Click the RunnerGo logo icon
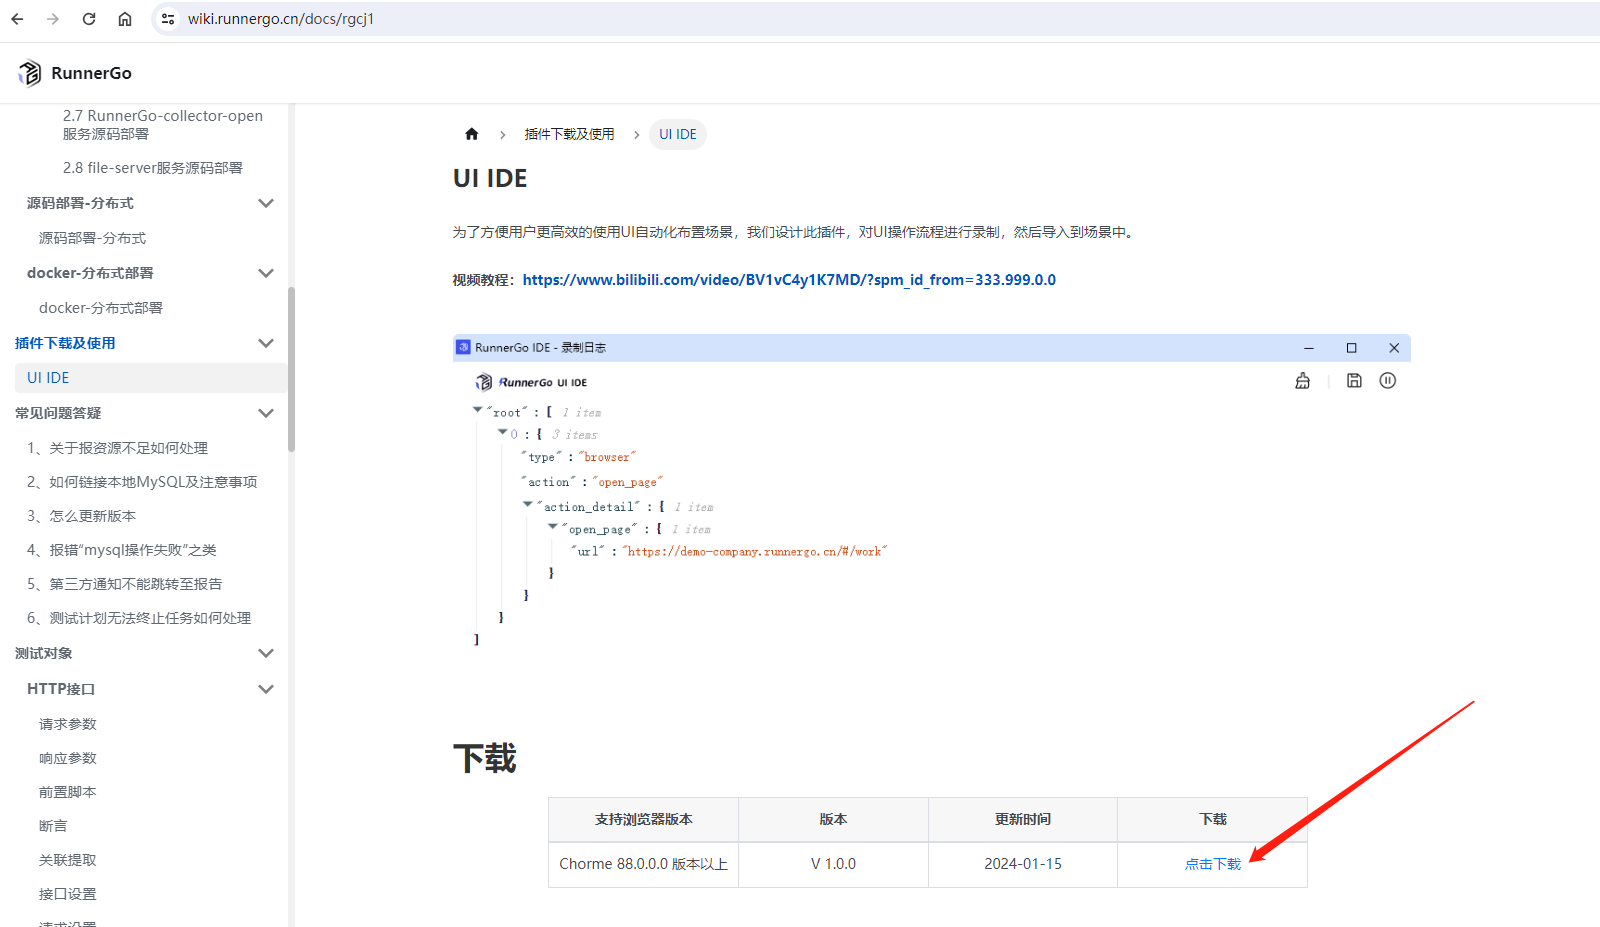This screenshot has height=927, width=1600. tap(30, 73)
